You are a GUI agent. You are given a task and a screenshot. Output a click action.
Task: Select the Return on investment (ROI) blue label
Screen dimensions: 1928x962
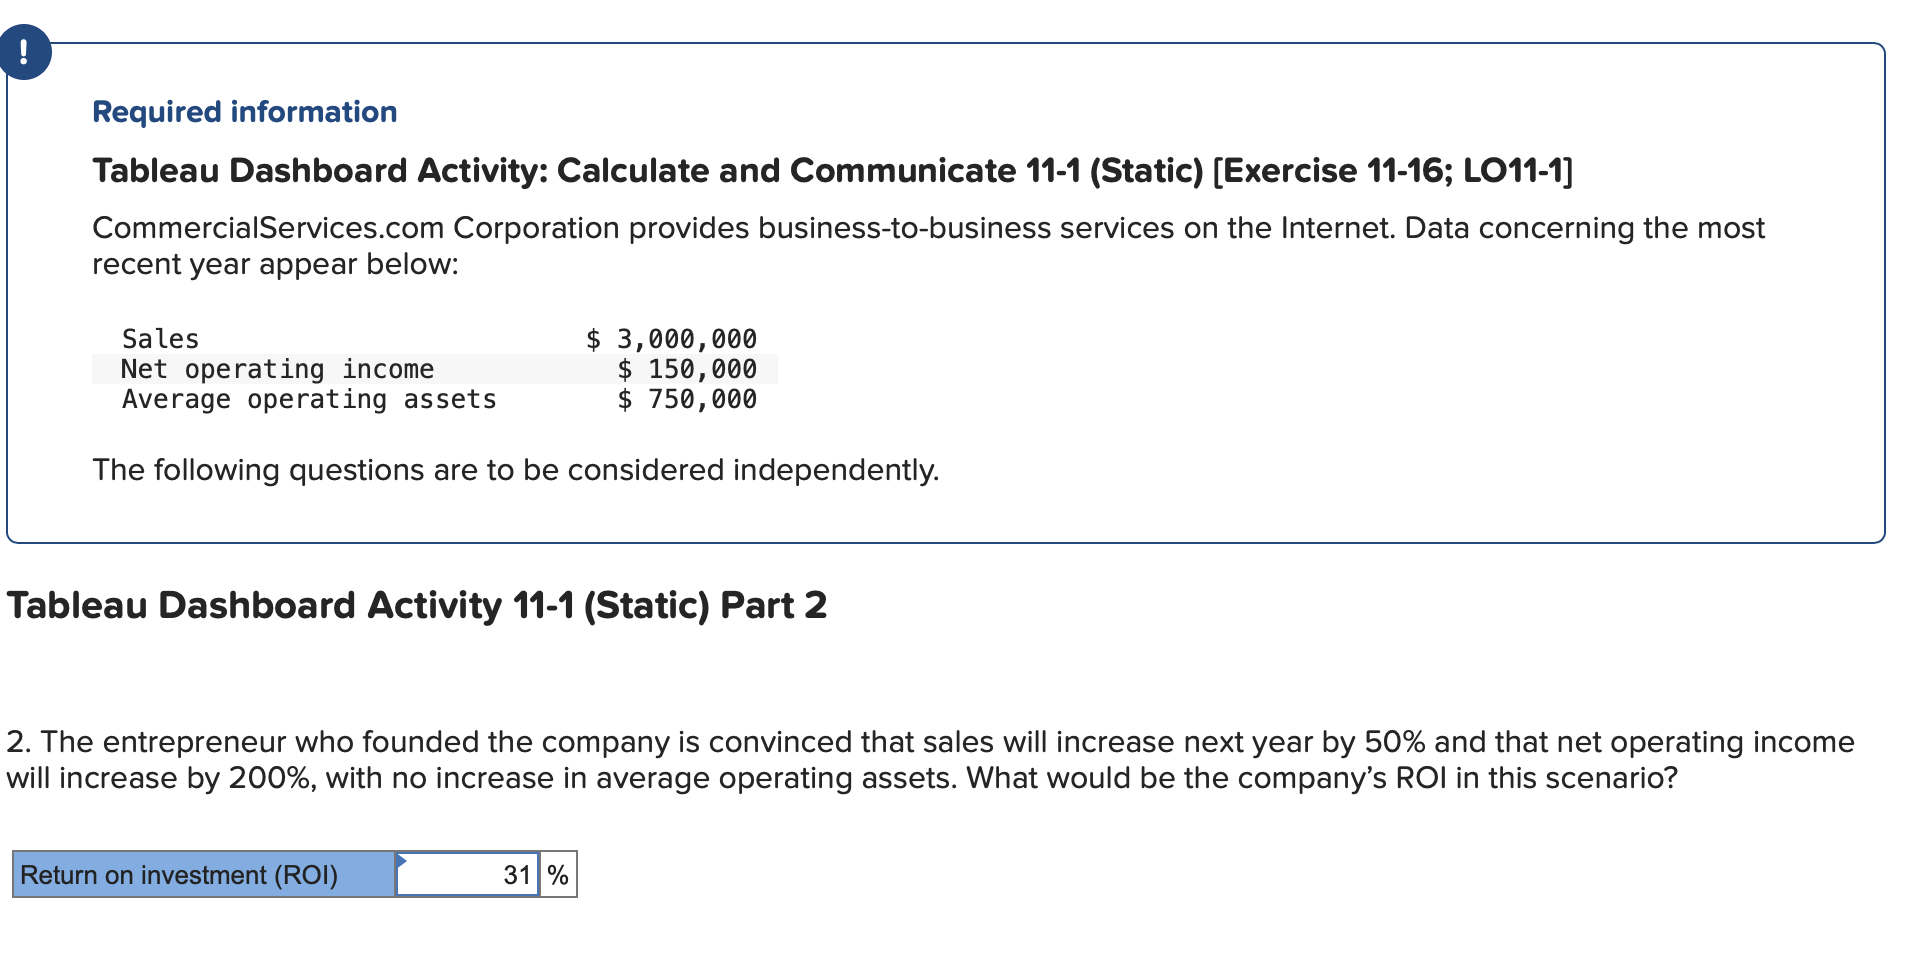click(x=200, y=874)
